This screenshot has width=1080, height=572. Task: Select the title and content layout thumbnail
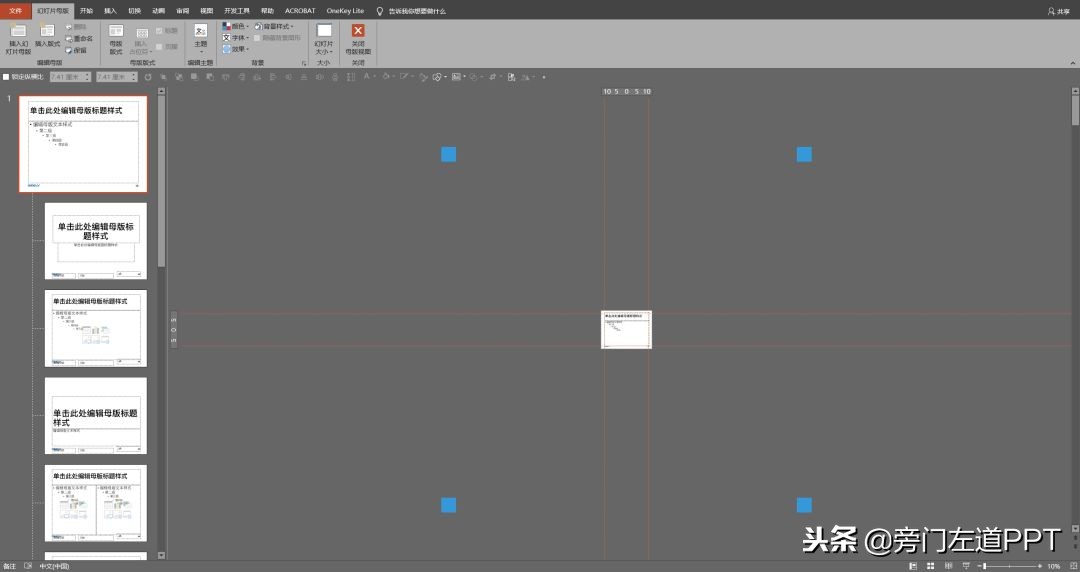coord(96,328)
